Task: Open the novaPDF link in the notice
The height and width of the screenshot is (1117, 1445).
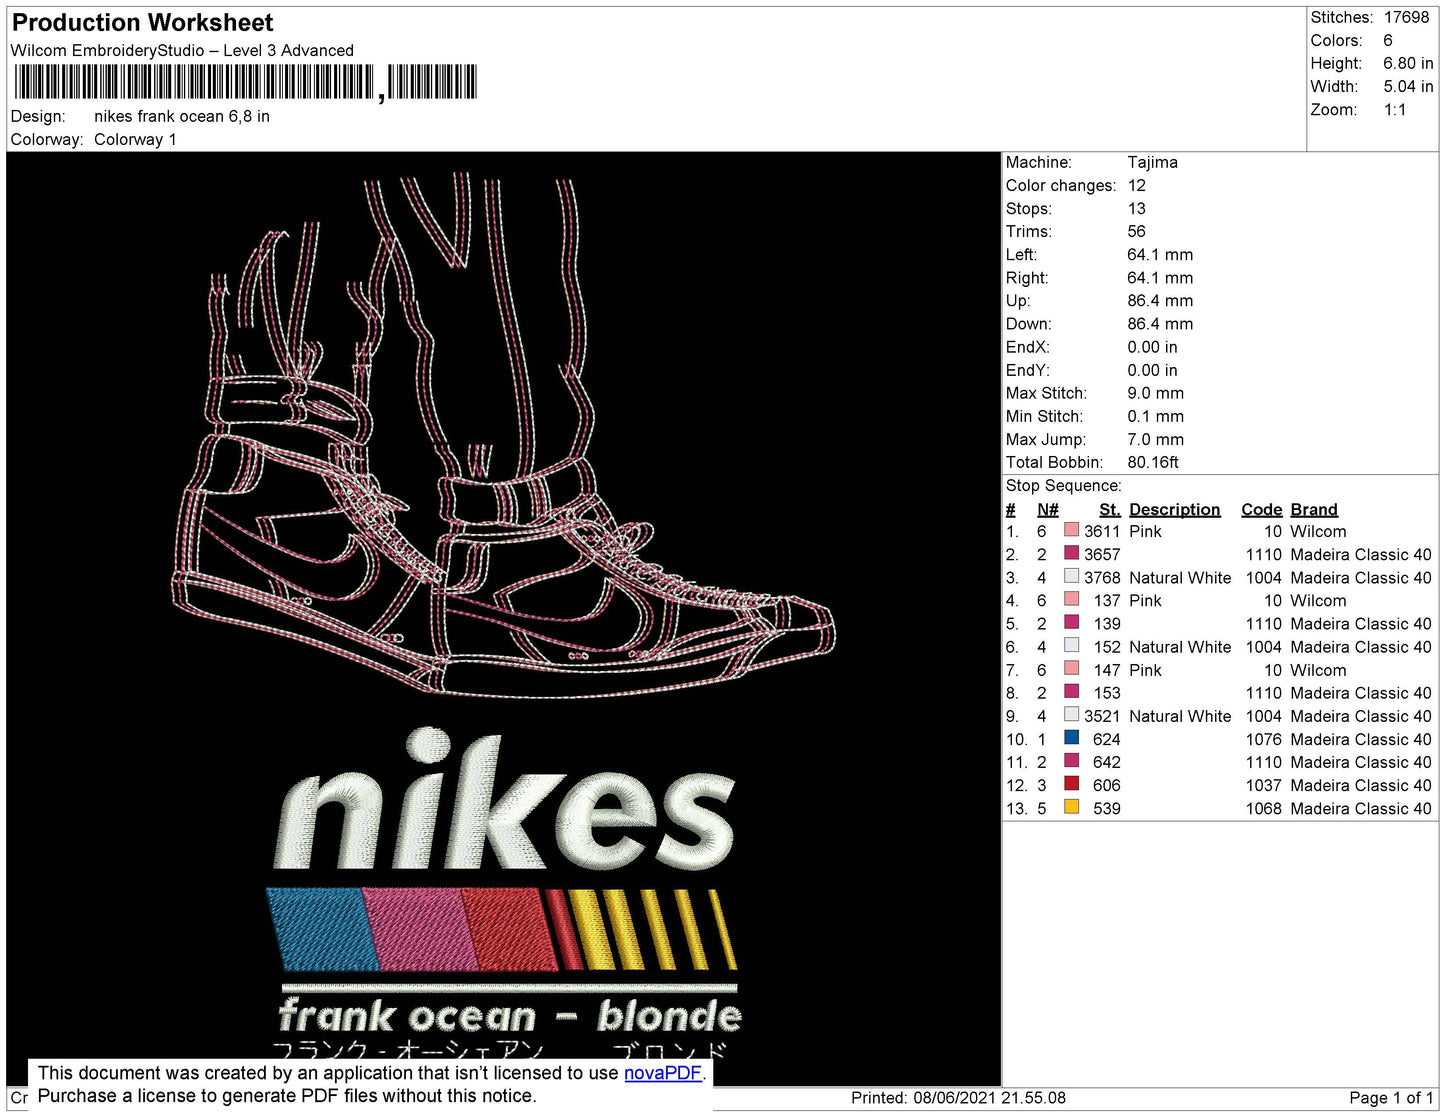Action: [662, 1073]
